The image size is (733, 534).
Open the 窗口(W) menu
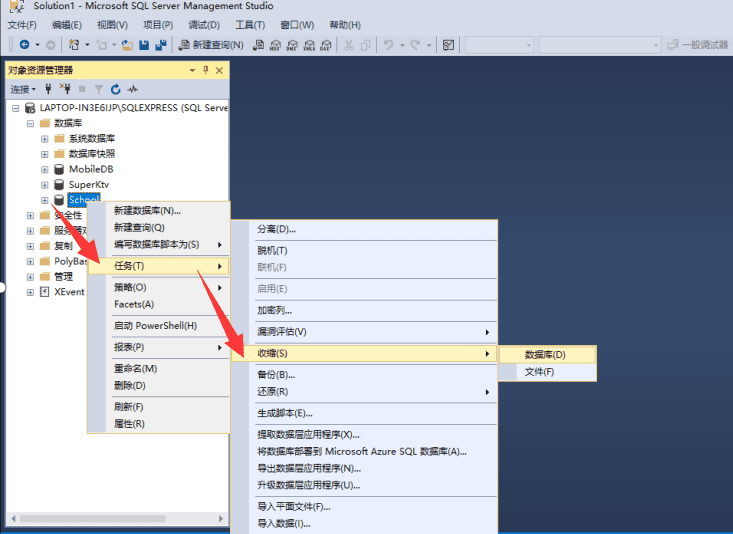pos(297,25)
